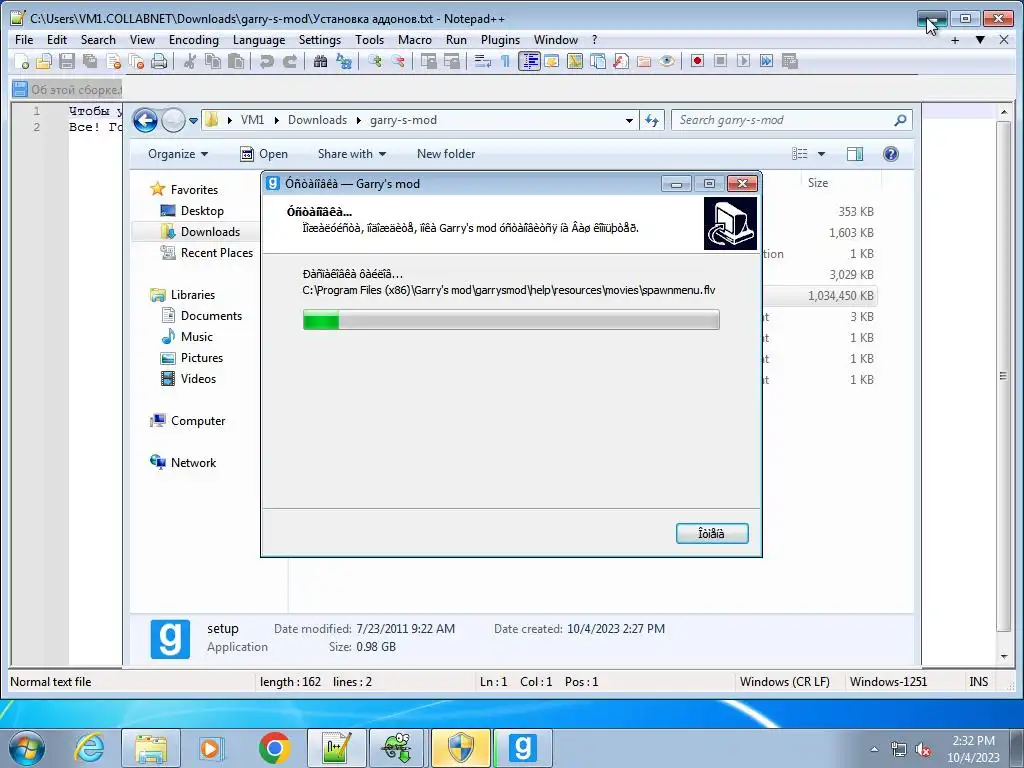Viewport: 1024px width, 768px height.
Task: Expand the change view options arrow
Action: pyautogui.click(x=822, y=154)
